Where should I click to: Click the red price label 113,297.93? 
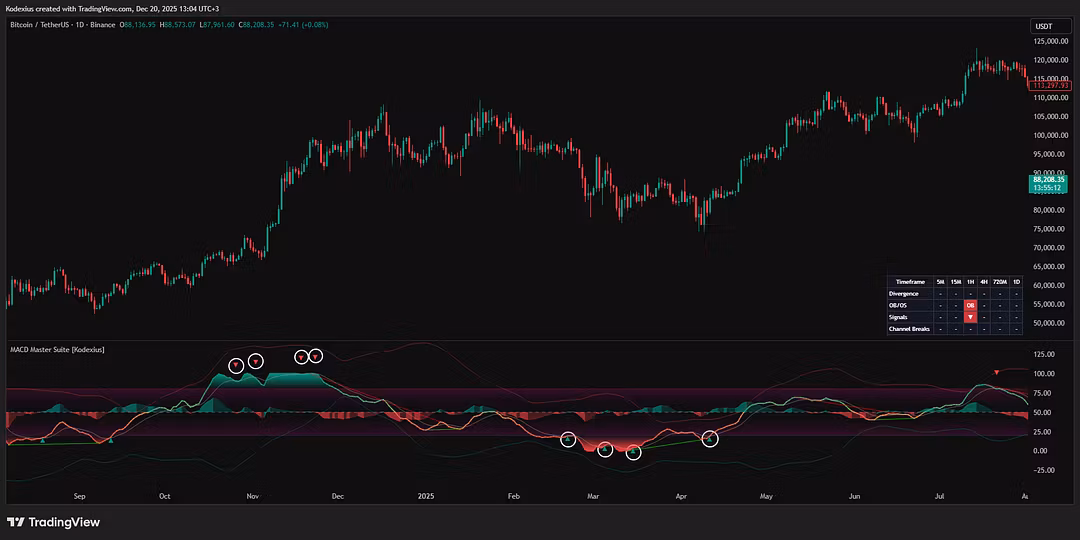(1054, 86)
